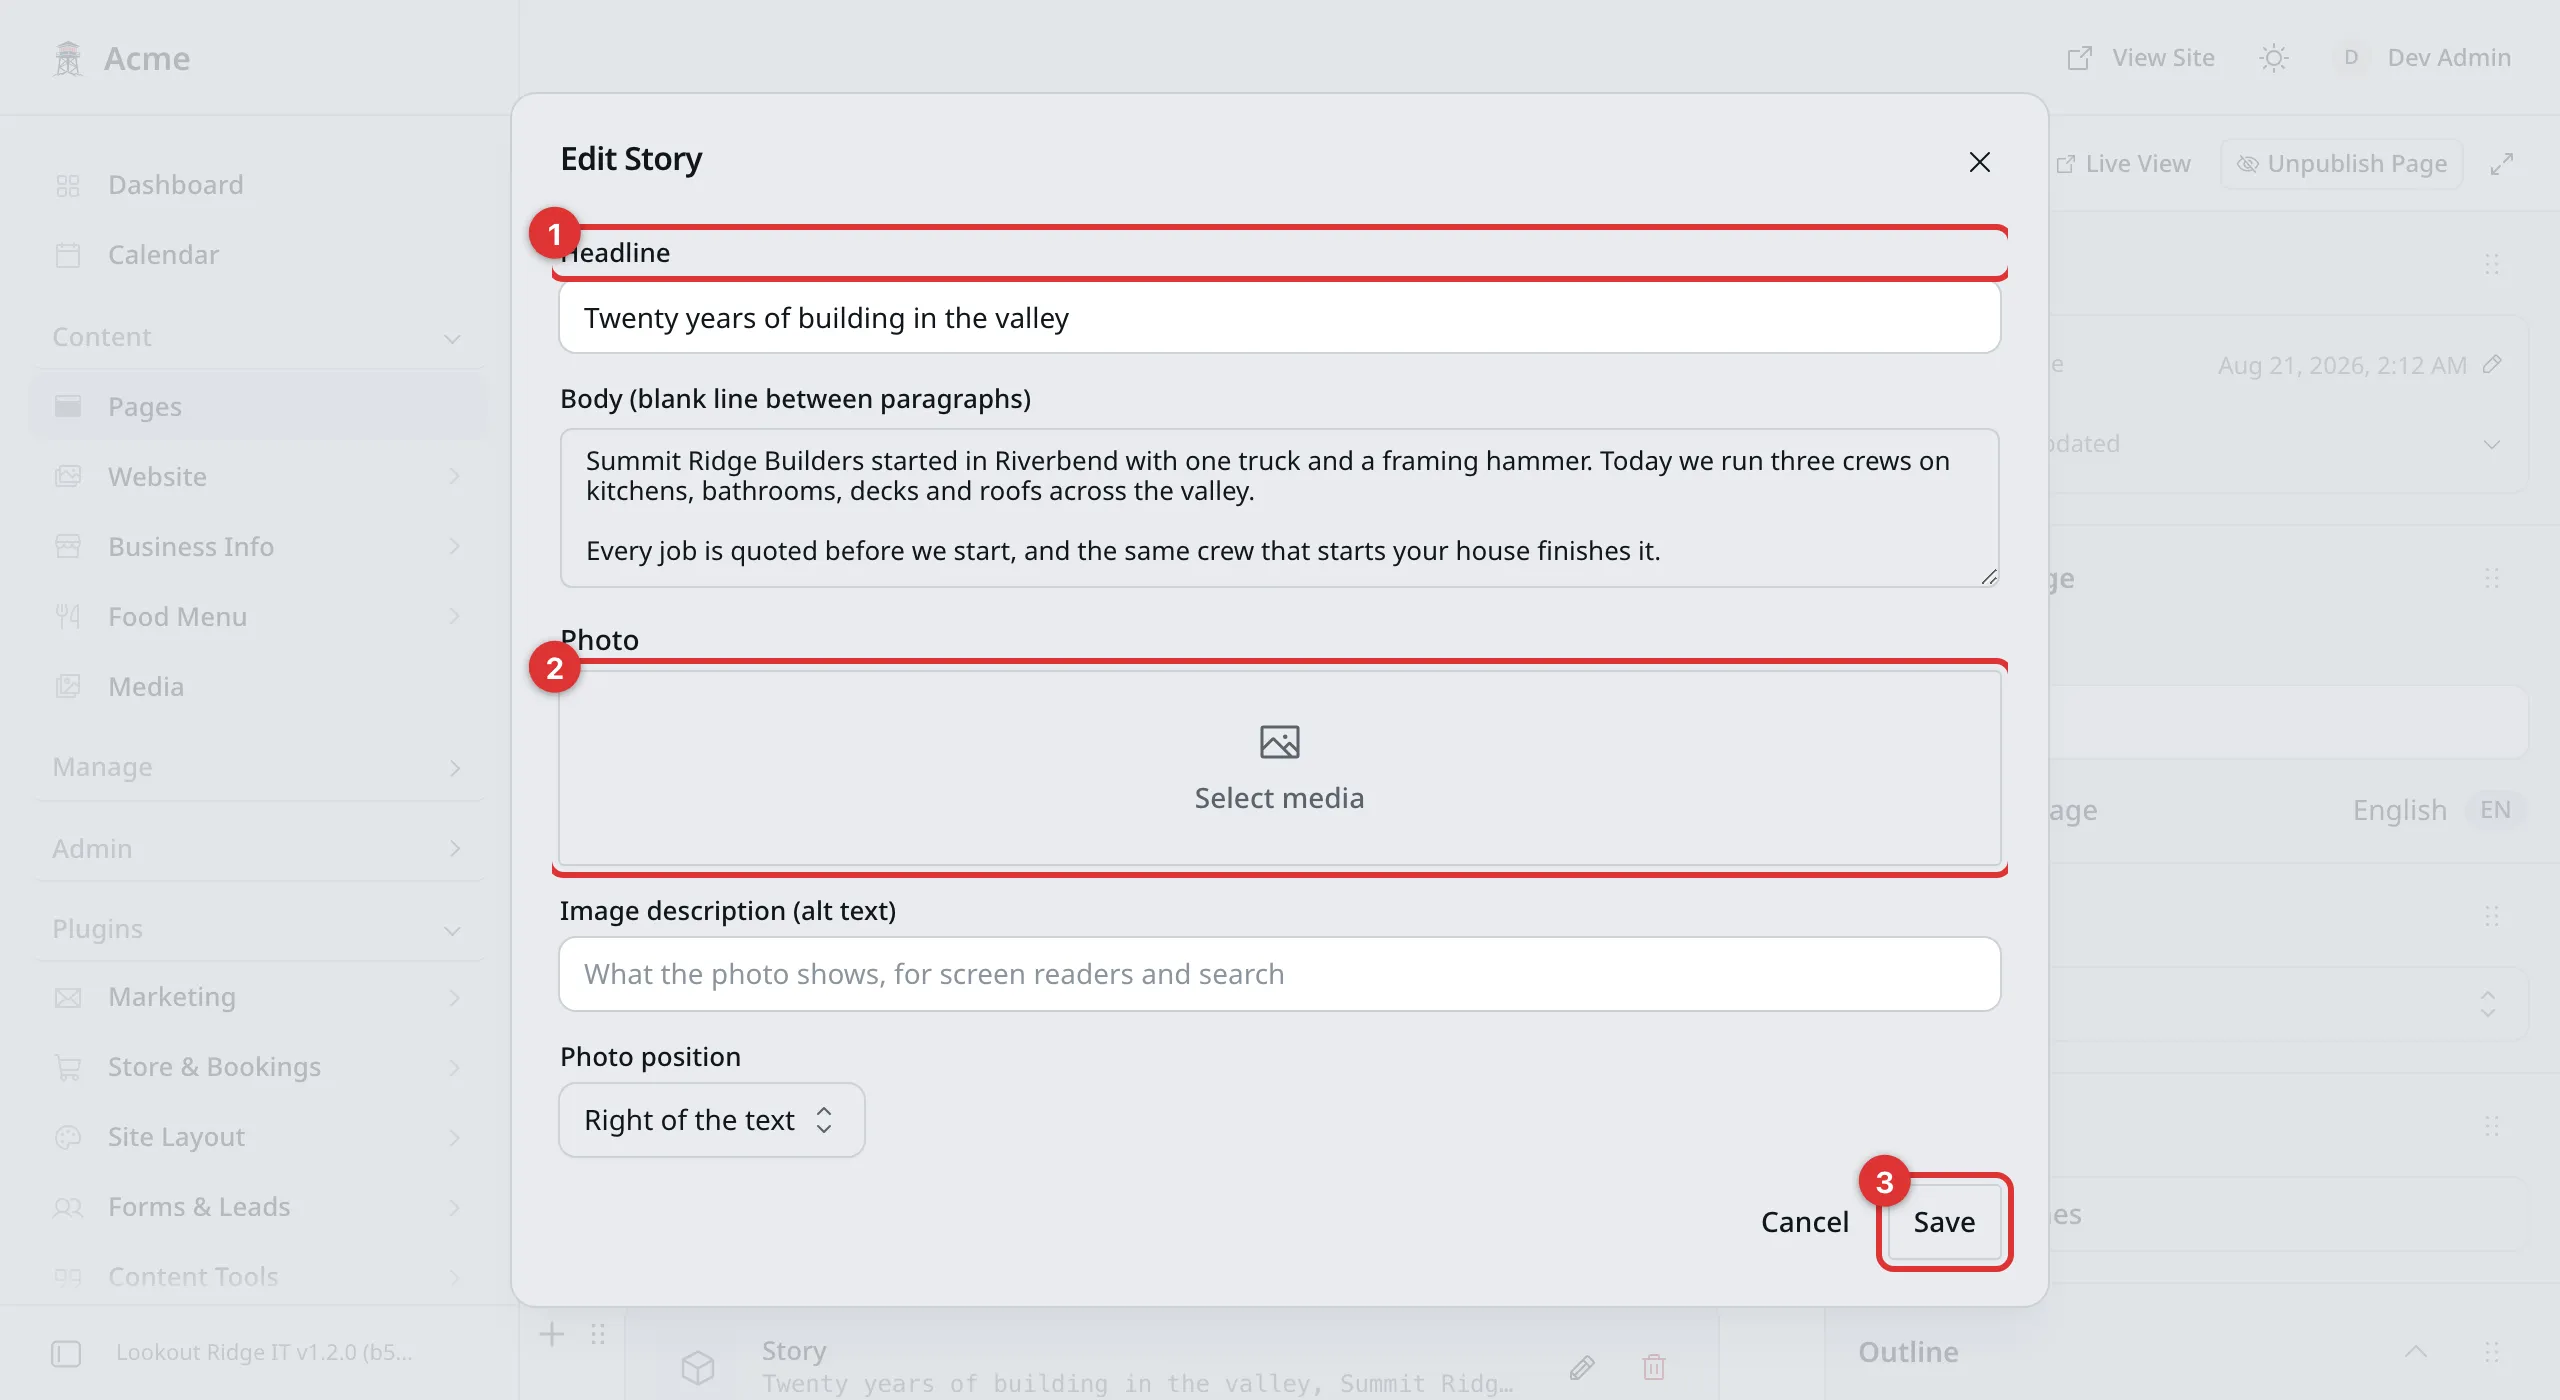Click the add block plus icon

tap(552, 1334)
